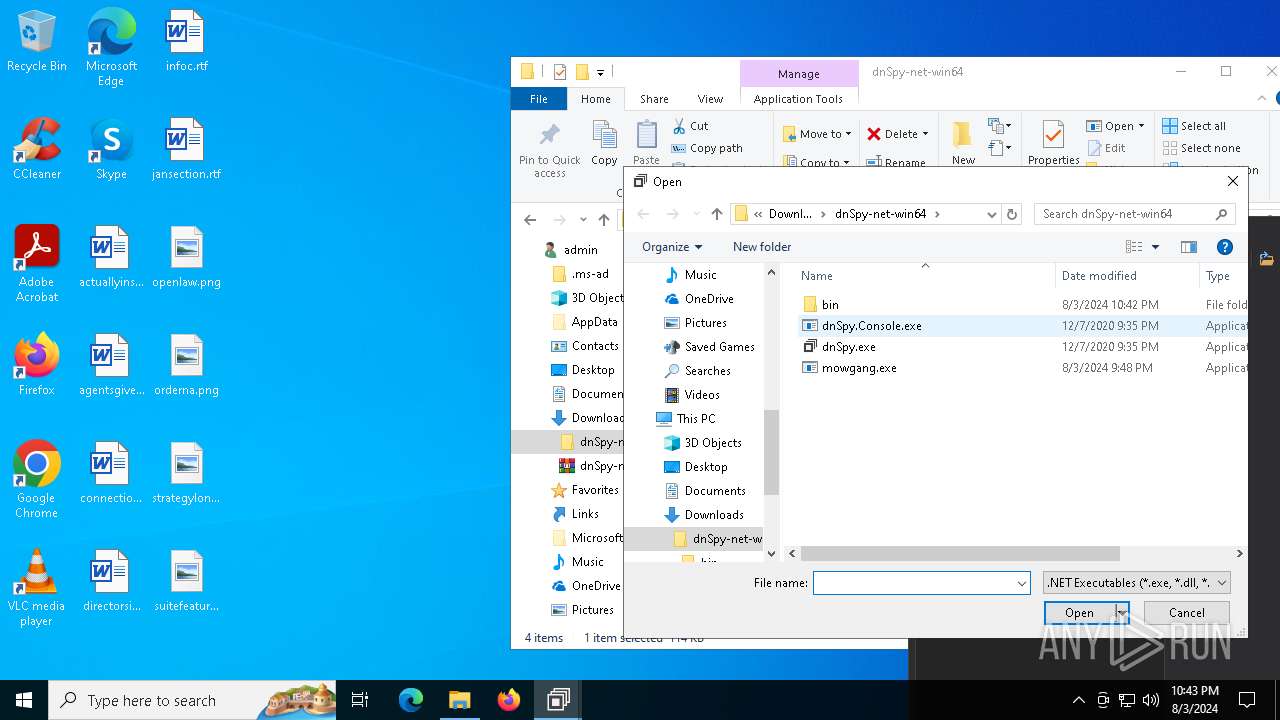Open the Open button split arrow
1280x720 pixels.
1122,613
